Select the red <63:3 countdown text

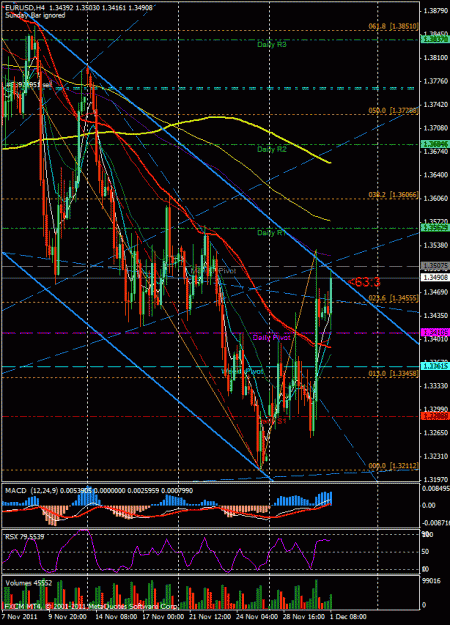click(365, 283)
